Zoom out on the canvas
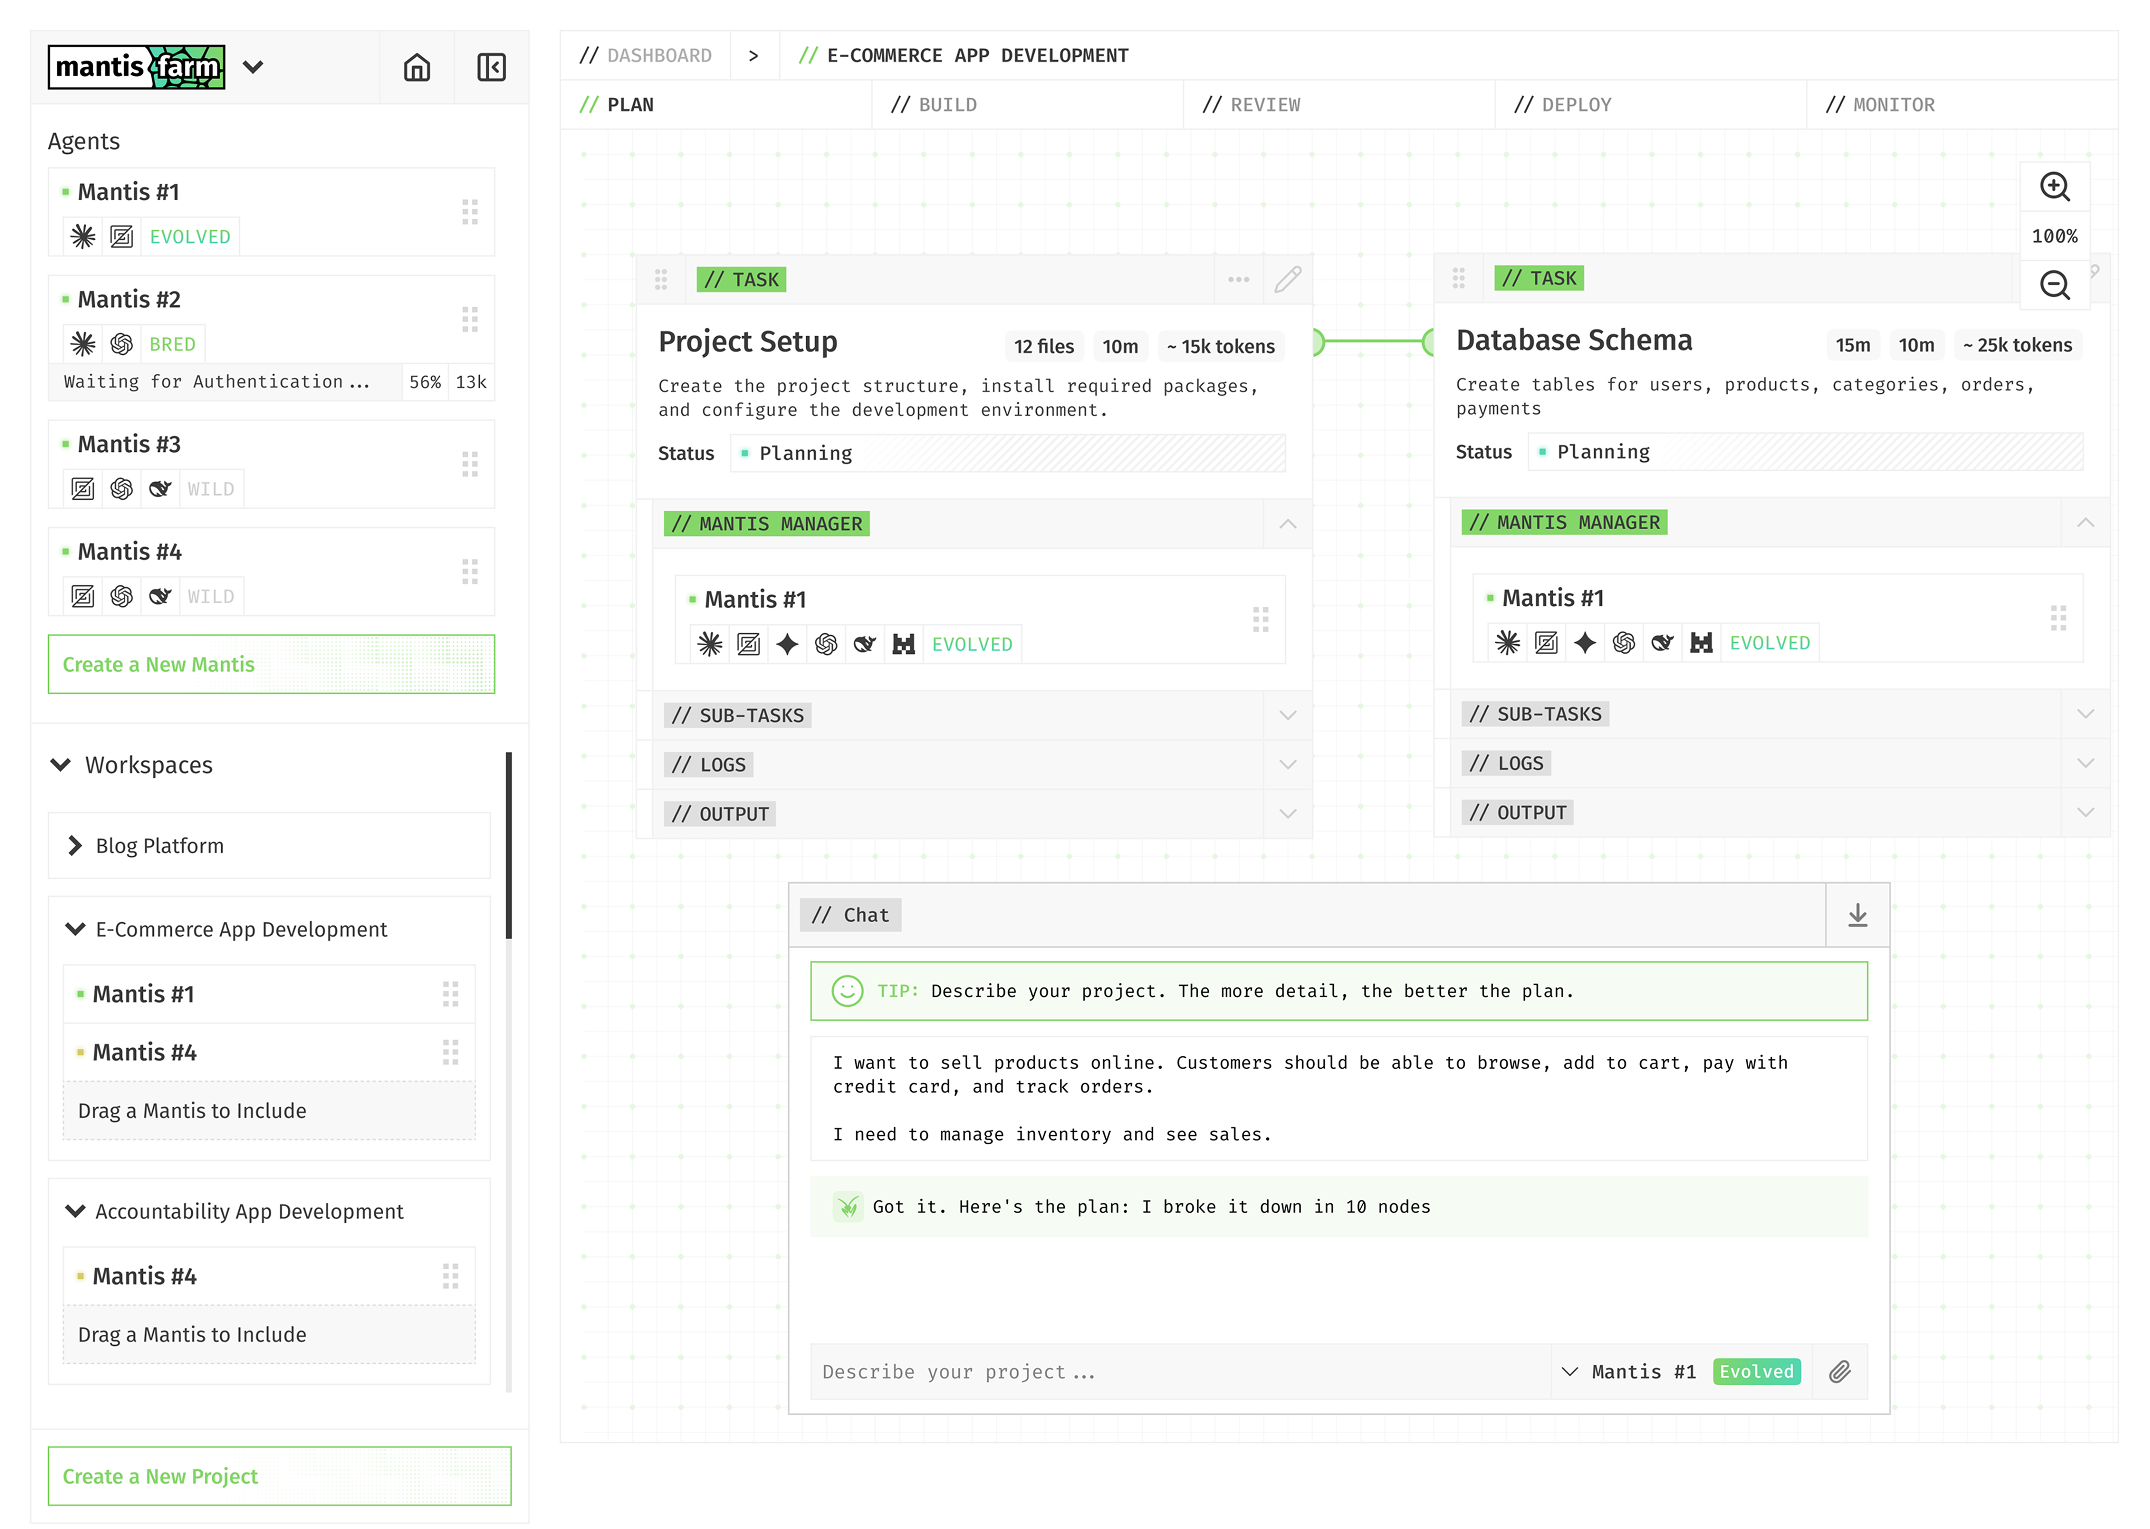 tap(2054, 286)
